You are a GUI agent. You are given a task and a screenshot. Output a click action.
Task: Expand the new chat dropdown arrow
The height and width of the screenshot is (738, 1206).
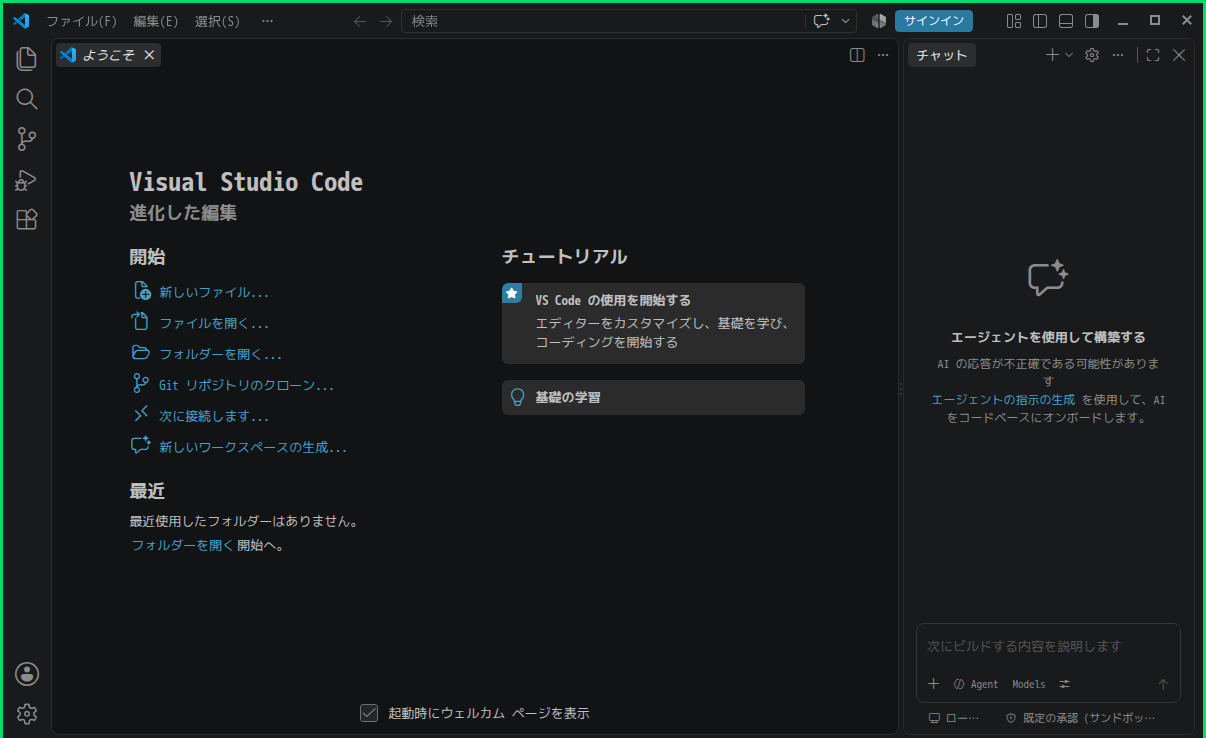(1069, 56)
